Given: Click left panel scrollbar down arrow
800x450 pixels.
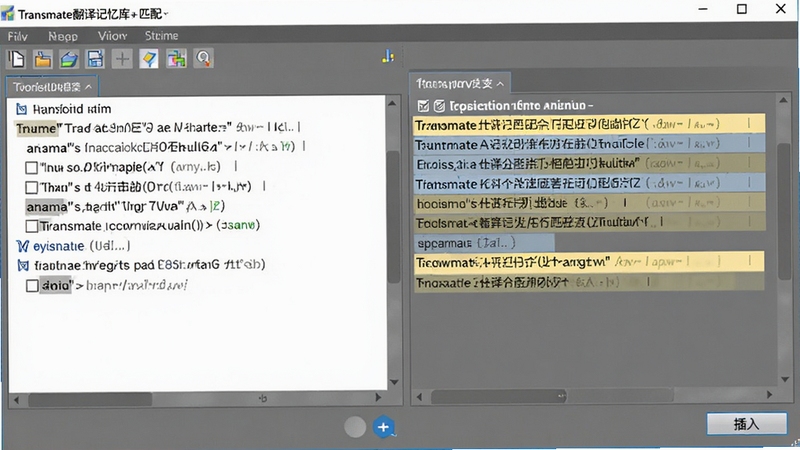Looking at the screenshot, I should point(394,382).
